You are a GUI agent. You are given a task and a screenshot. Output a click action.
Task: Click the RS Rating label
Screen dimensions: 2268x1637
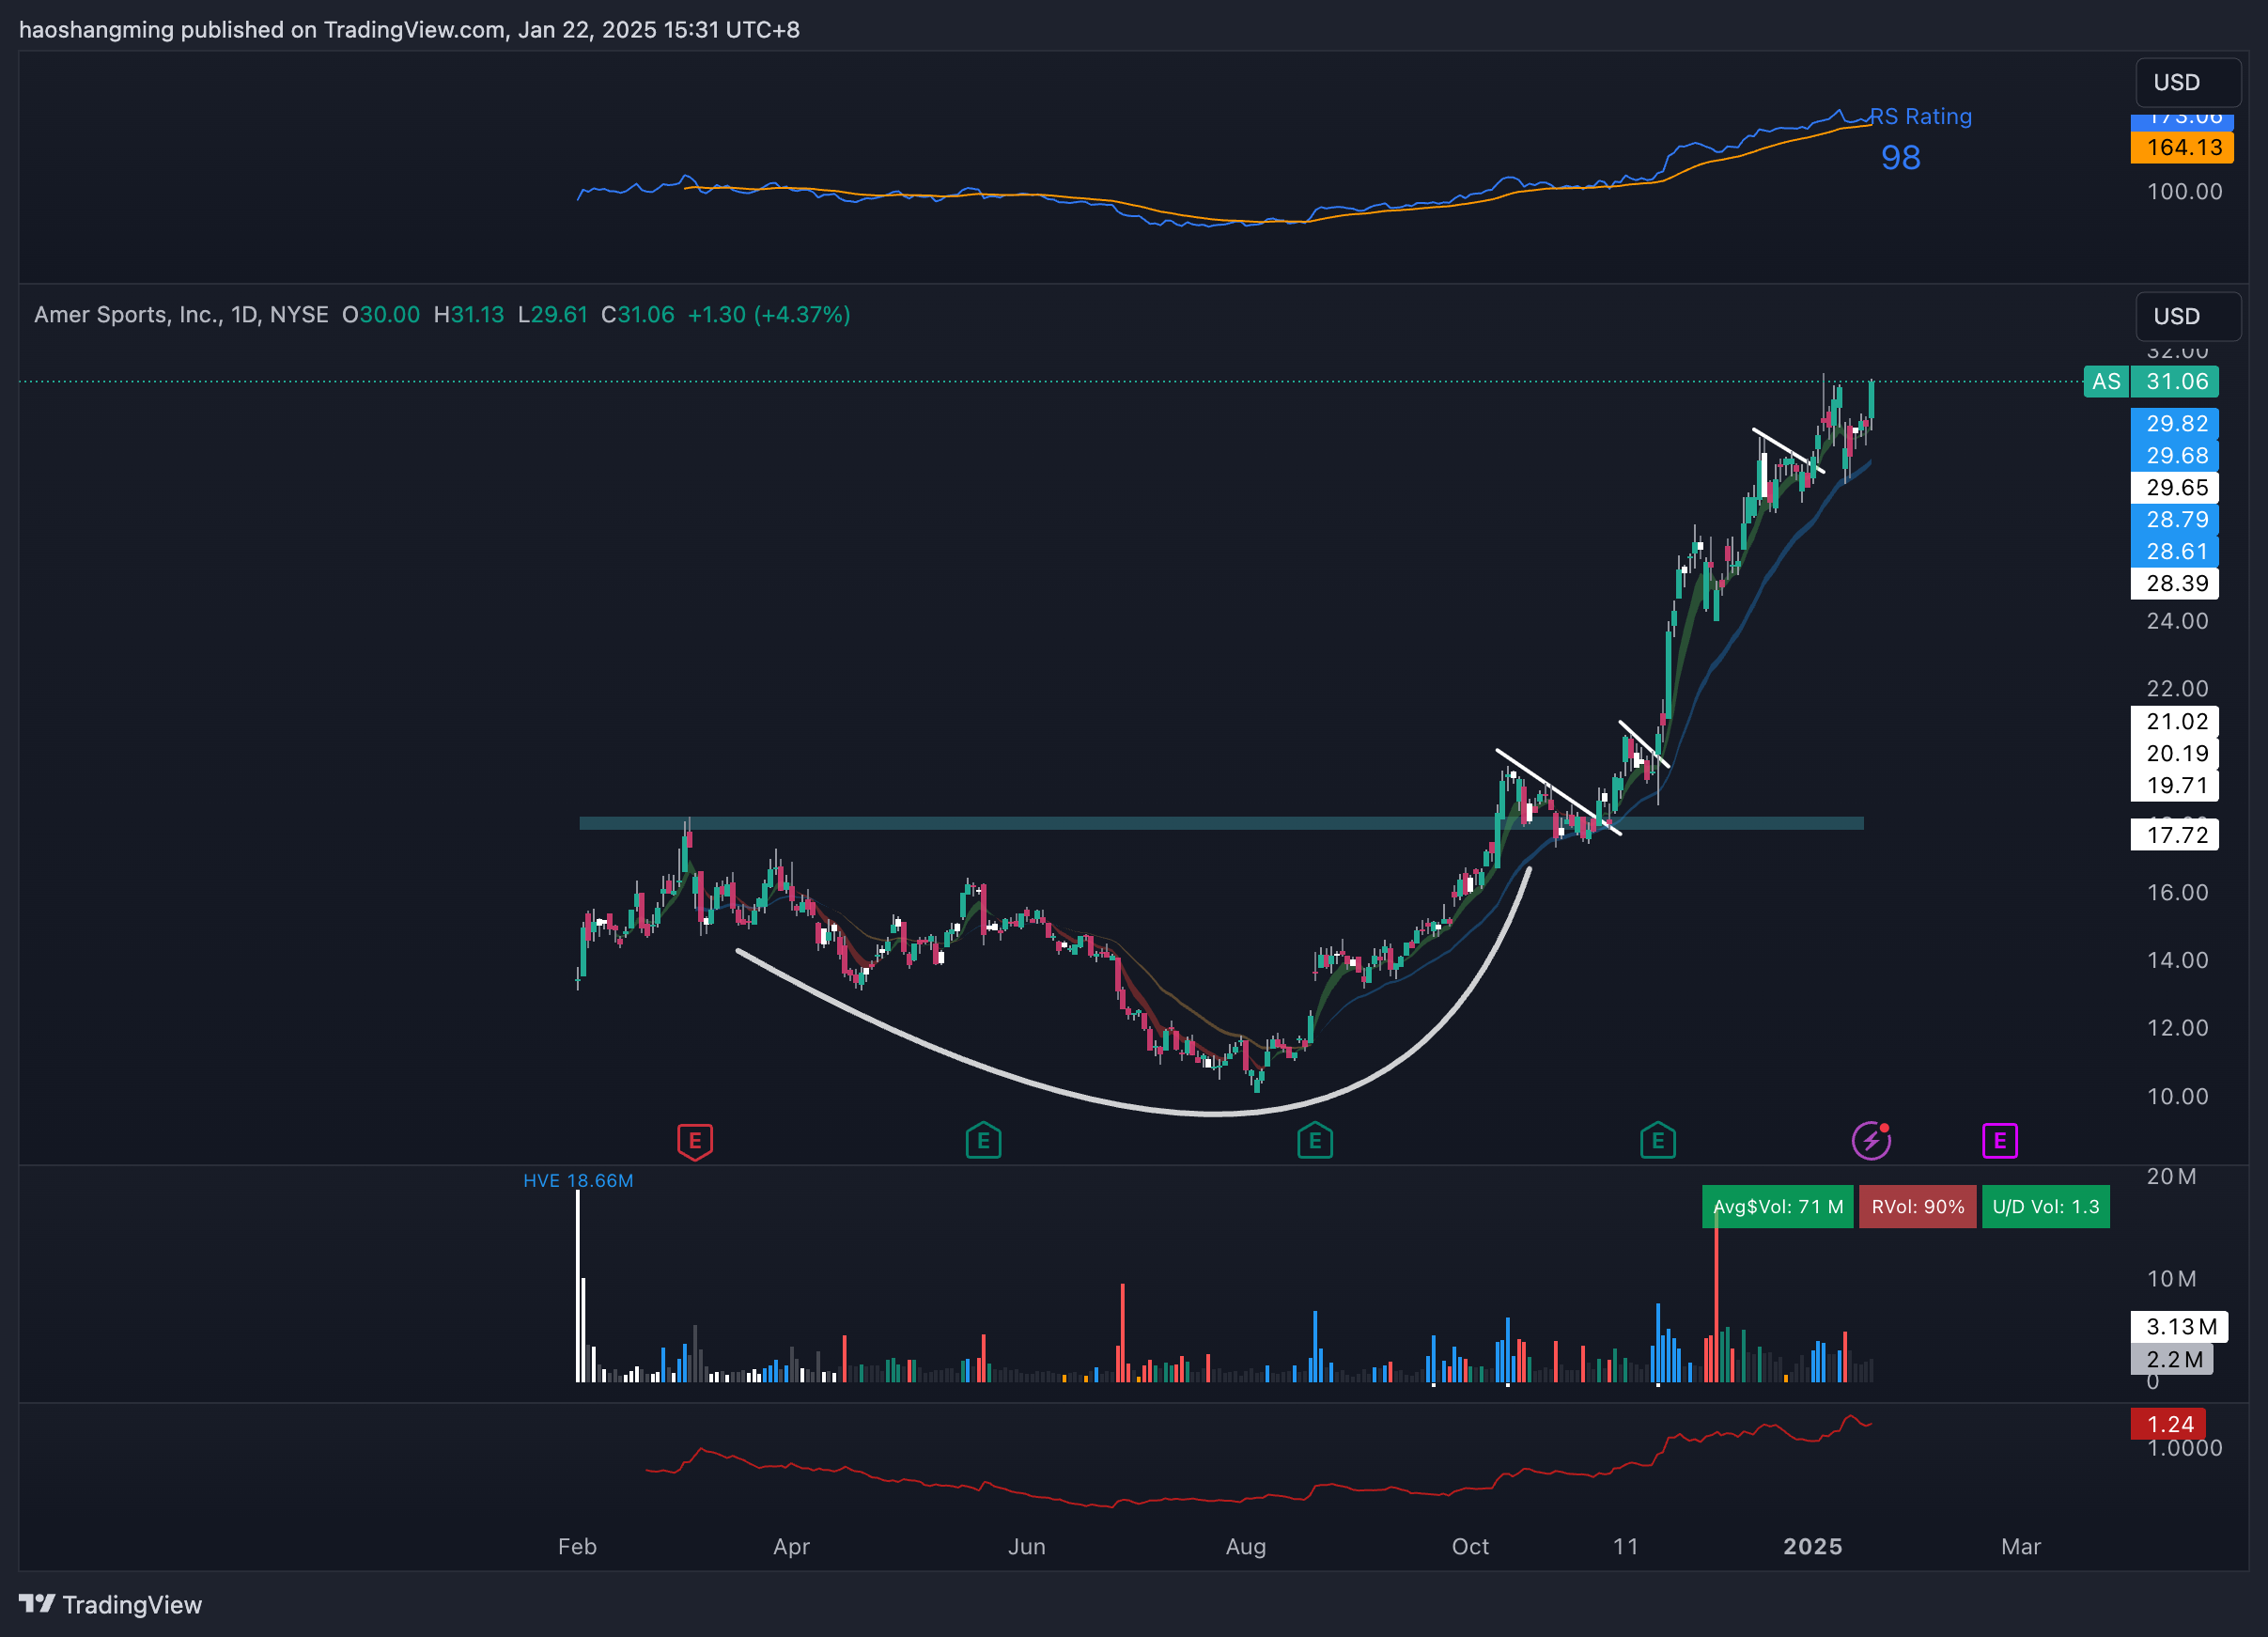pyautogui.click(x=1920, y=117)
